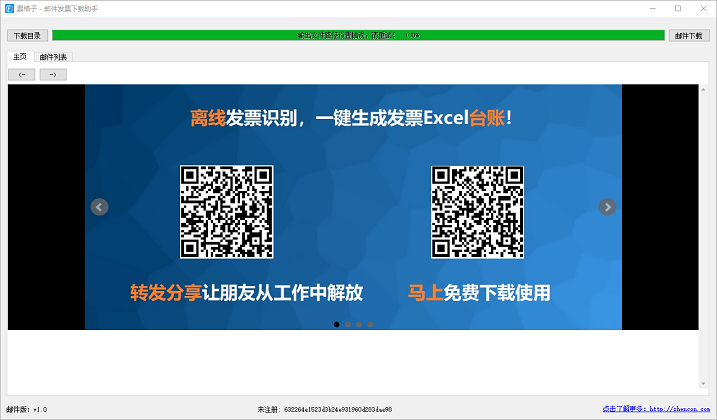Open the 点击了解更多 website link
This screenshot has height=420, width=717.
(656, 409)
